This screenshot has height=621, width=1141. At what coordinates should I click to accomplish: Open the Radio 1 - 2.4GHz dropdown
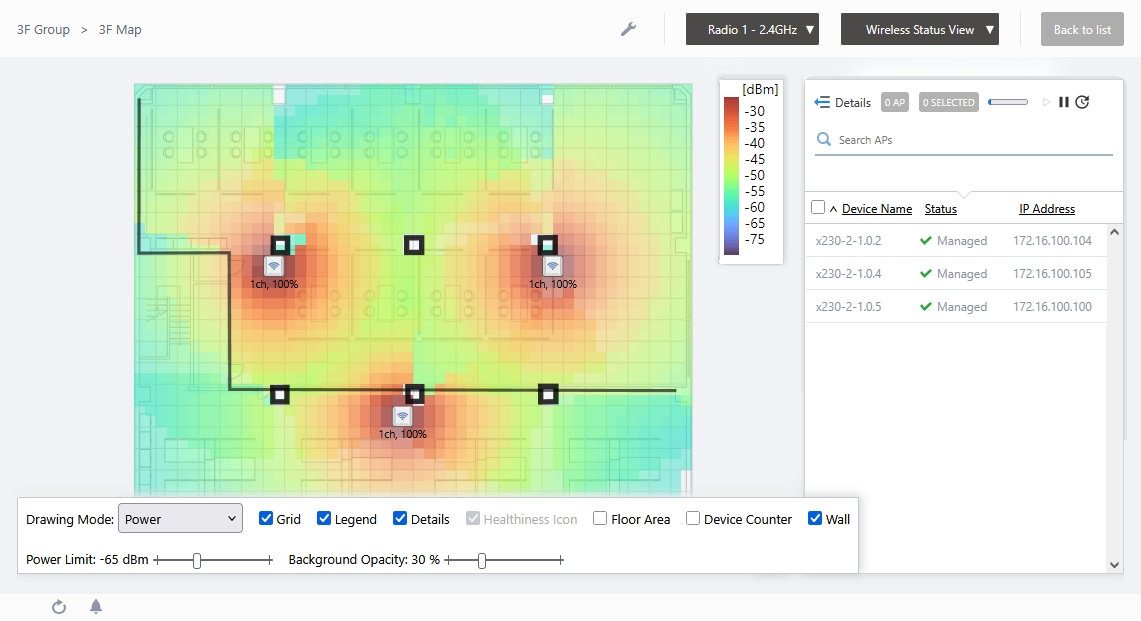coord(752,29)
